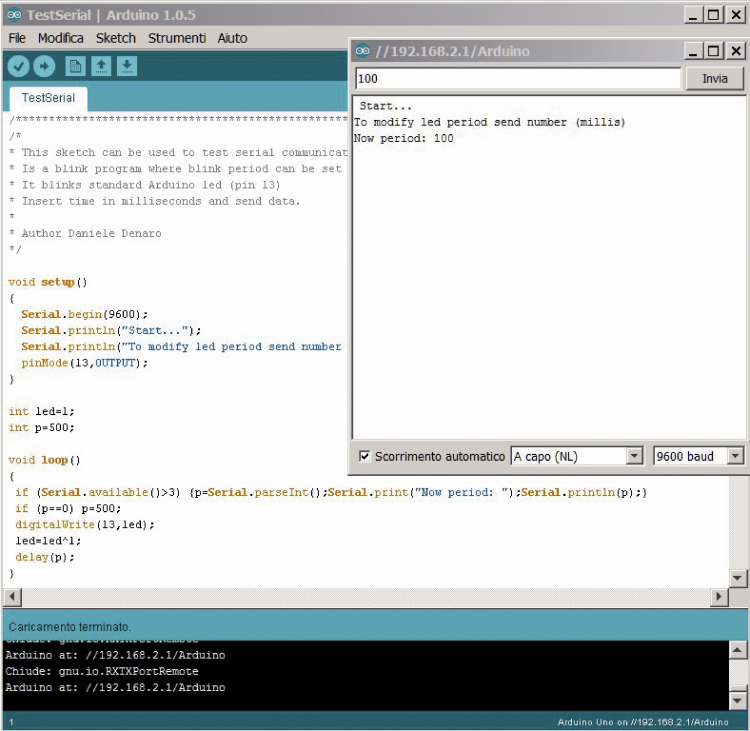Open the File menu
750x731 pixels.
coord(17,38)
